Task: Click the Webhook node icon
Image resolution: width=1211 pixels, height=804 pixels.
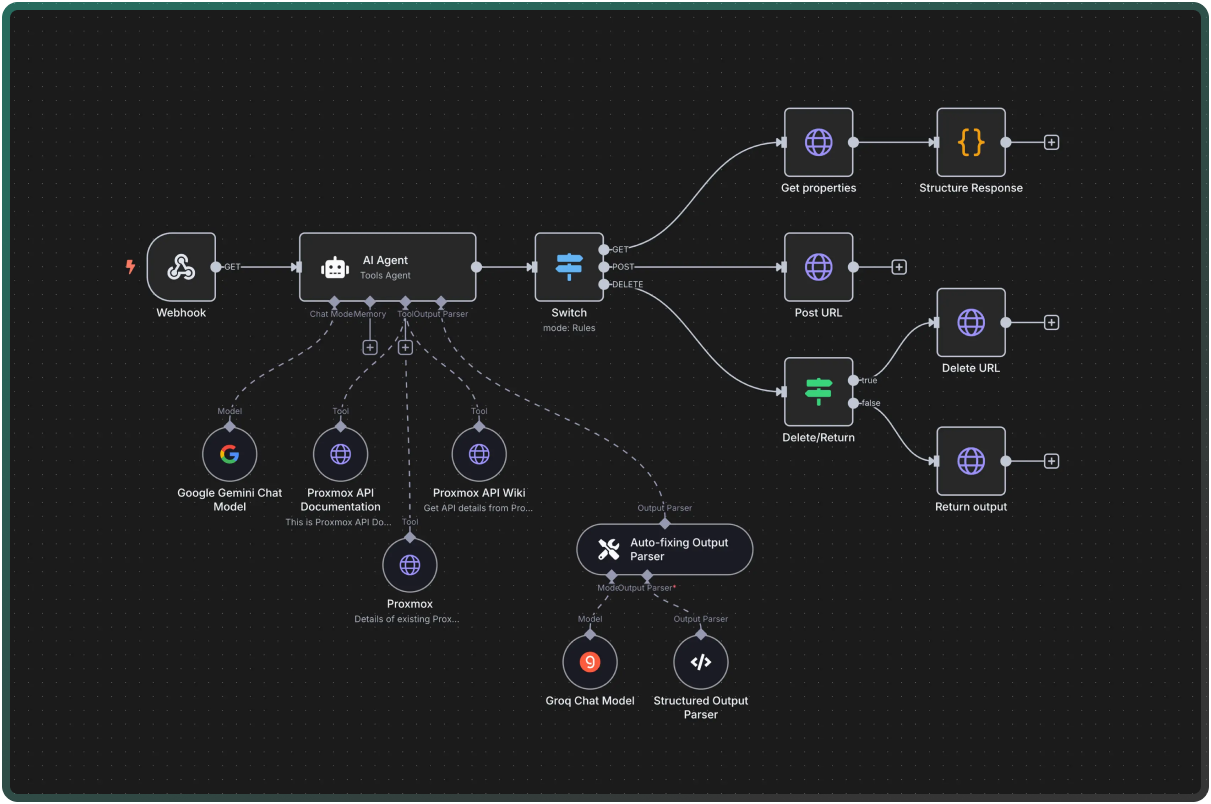Action: [181, 267]
